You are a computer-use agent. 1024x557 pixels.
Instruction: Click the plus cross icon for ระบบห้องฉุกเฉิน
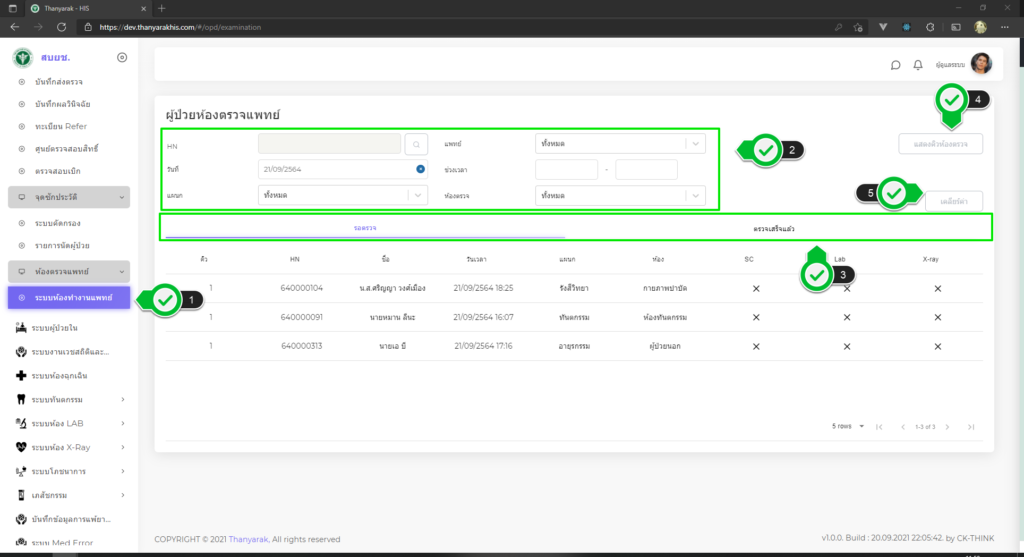pos(21,375)
